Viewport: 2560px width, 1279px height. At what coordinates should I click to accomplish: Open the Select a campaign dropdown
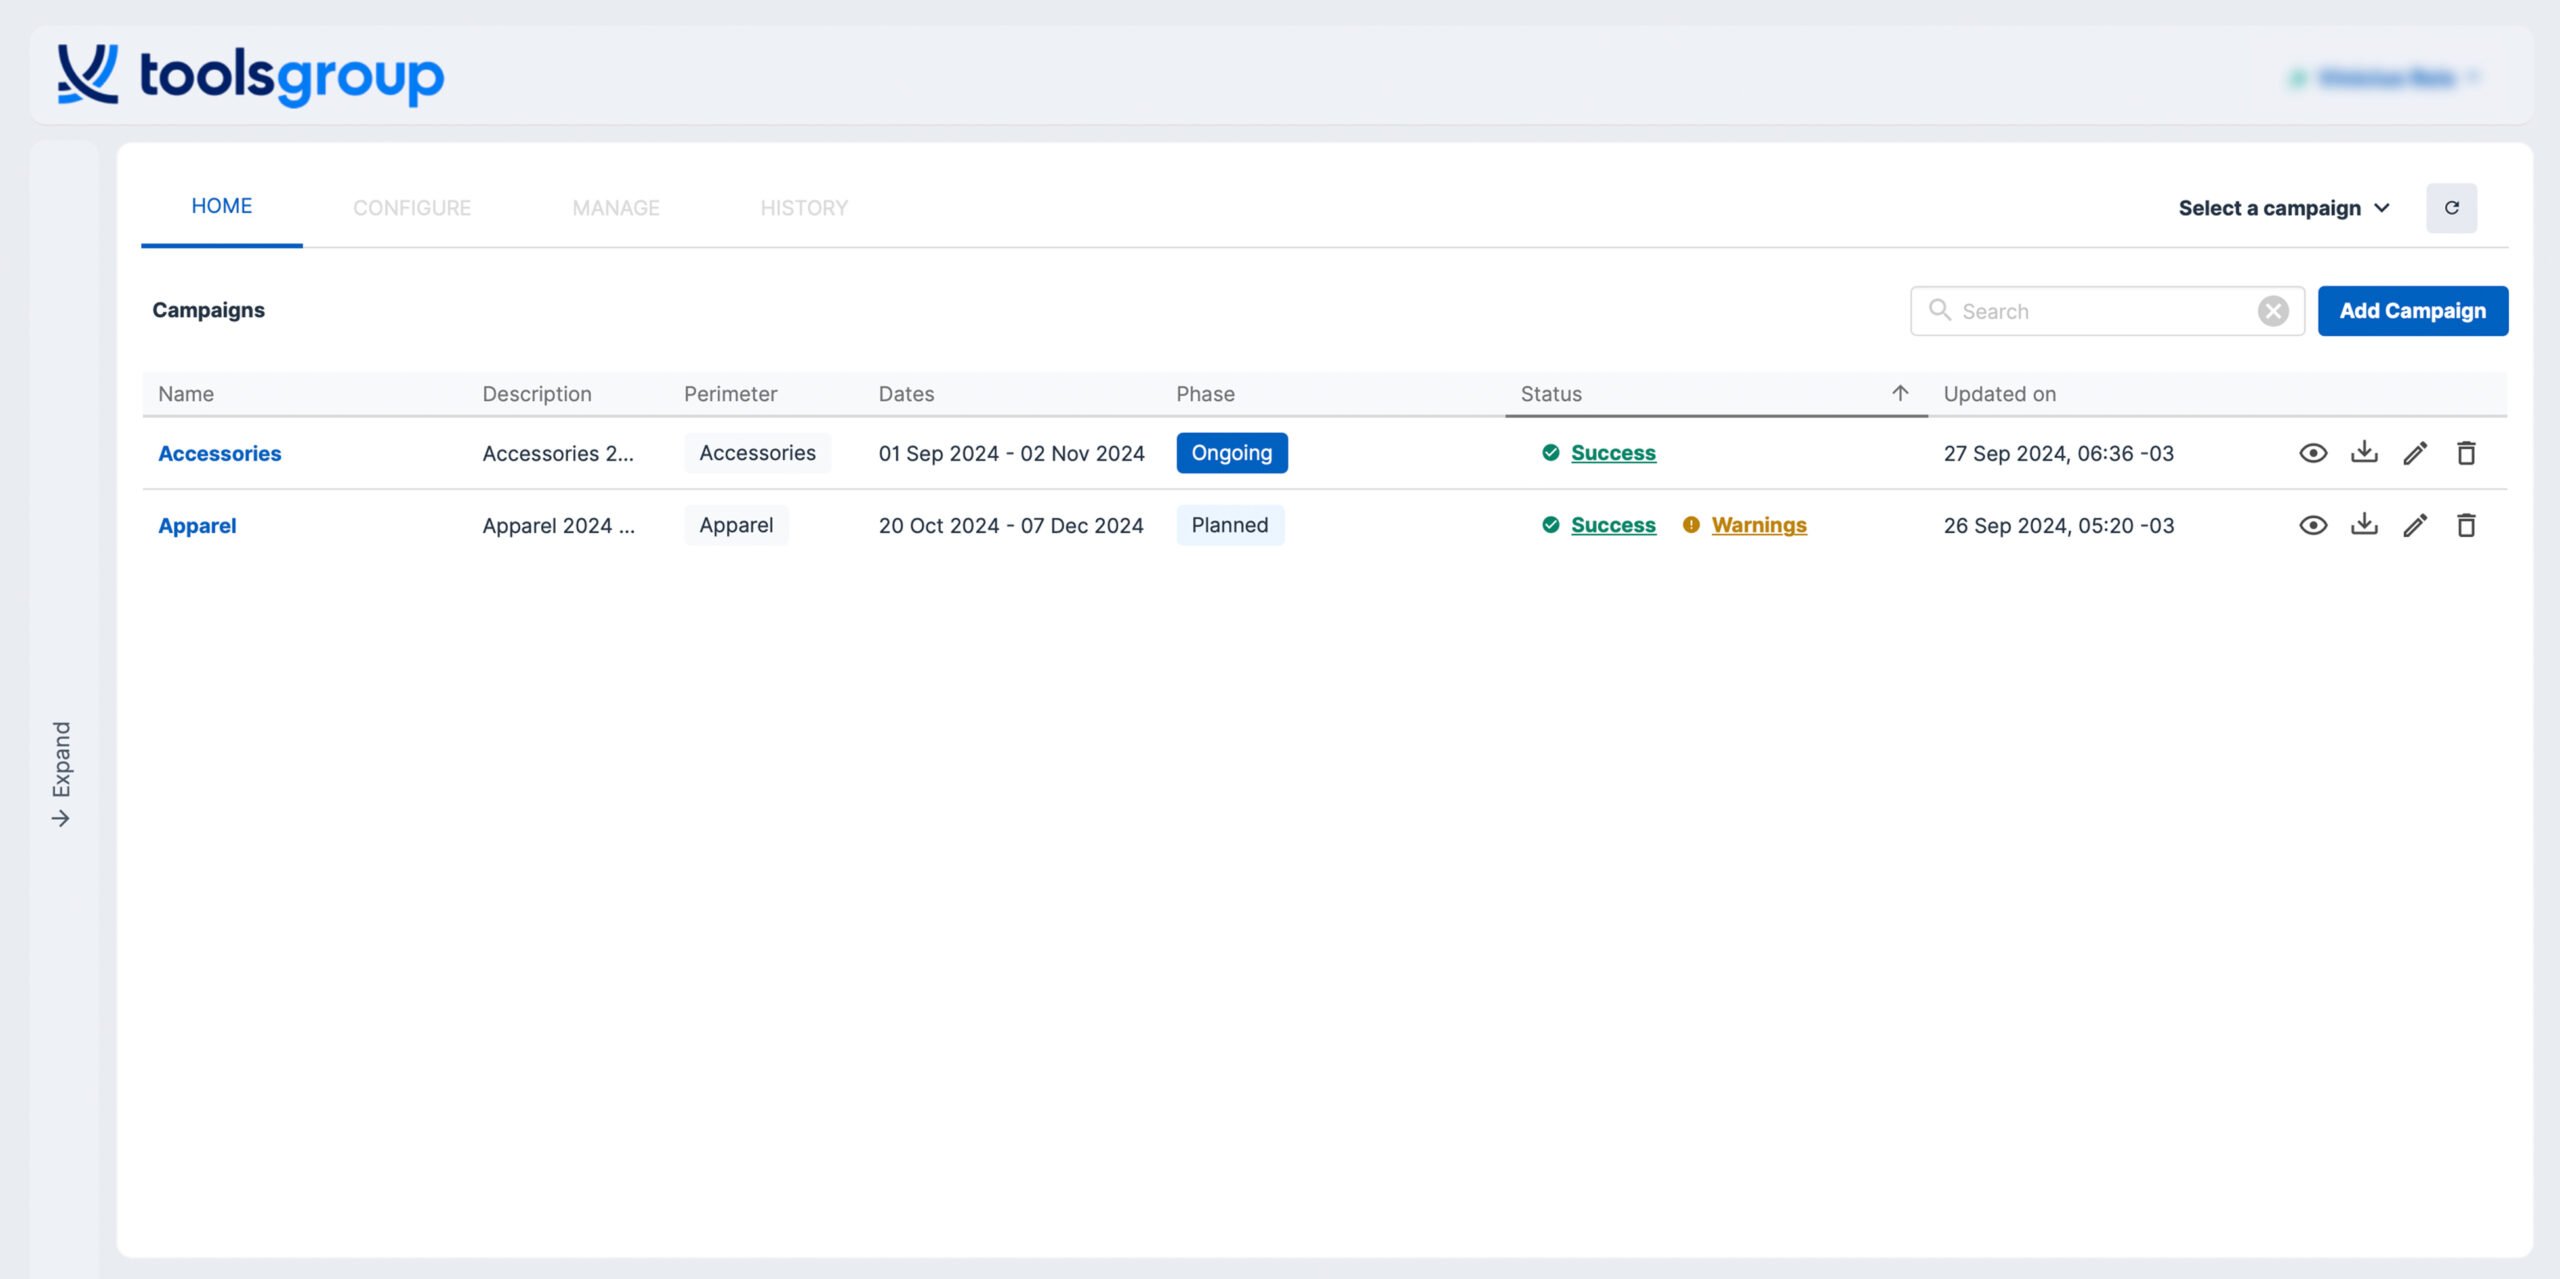(x=2284, y=208)
